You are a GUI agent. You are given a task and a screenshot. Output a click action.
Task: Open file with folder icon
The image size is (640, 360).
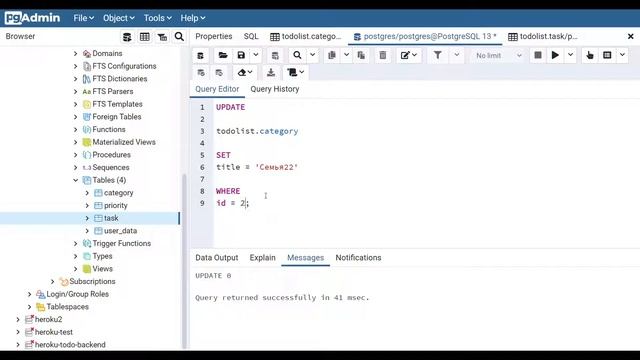pyautogui.click(x=223, y=55)
